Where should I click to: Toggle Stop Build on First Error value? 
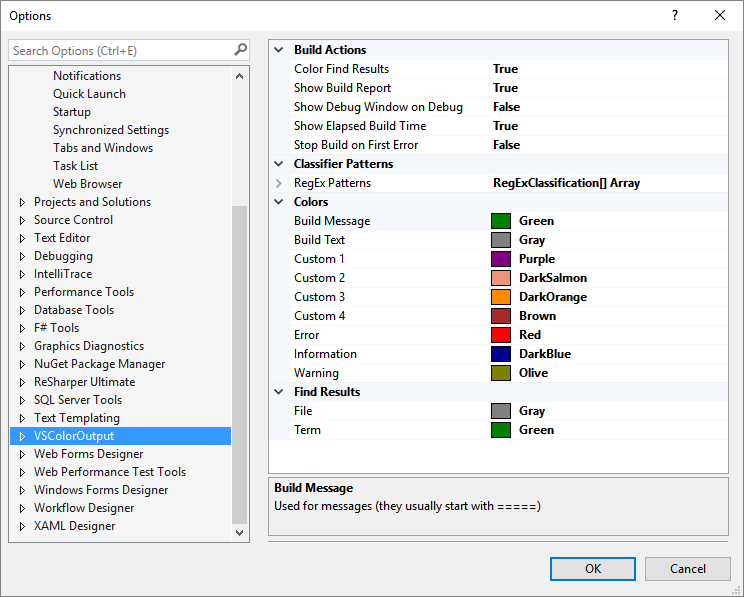(x=506, y=145)
